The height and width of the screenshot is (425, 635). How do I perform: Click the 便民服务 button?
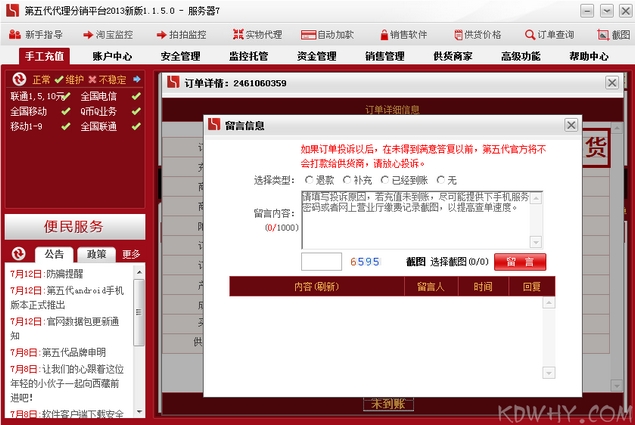73,225
